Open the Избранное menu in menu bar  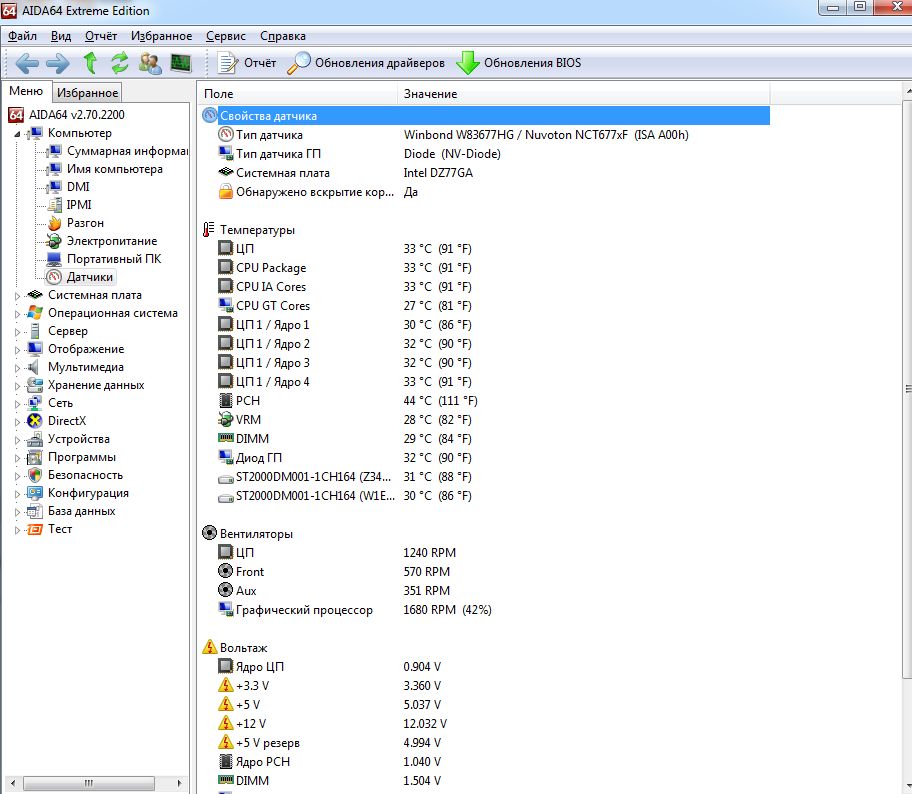[161, 36]
